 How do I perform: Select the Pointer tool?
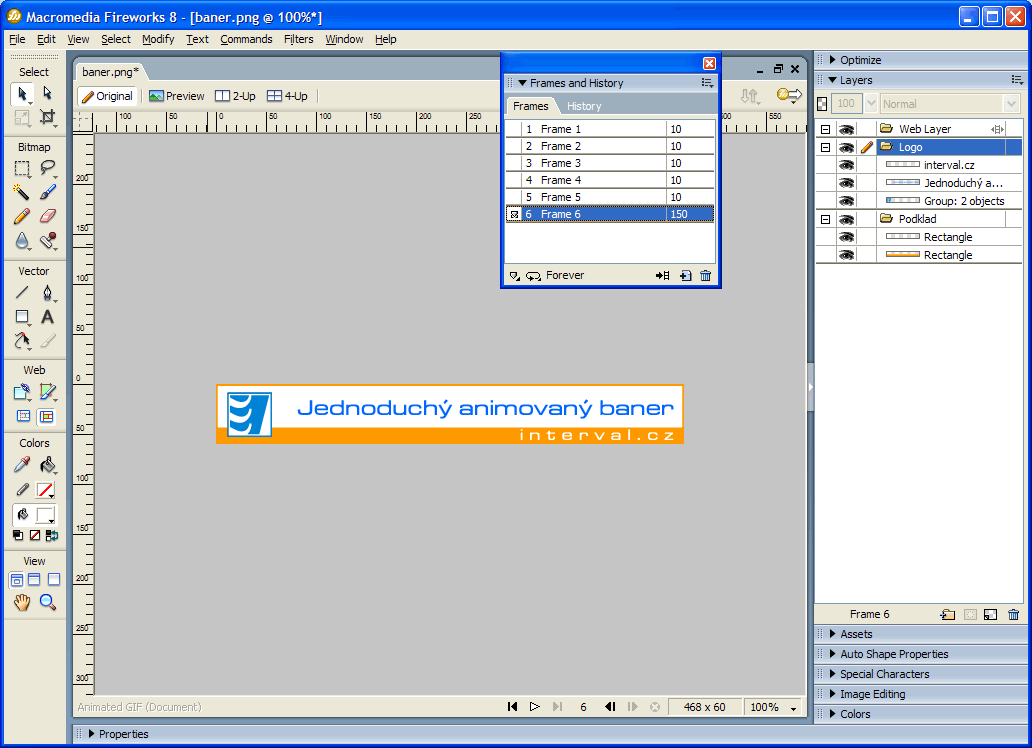coord(22,94)
